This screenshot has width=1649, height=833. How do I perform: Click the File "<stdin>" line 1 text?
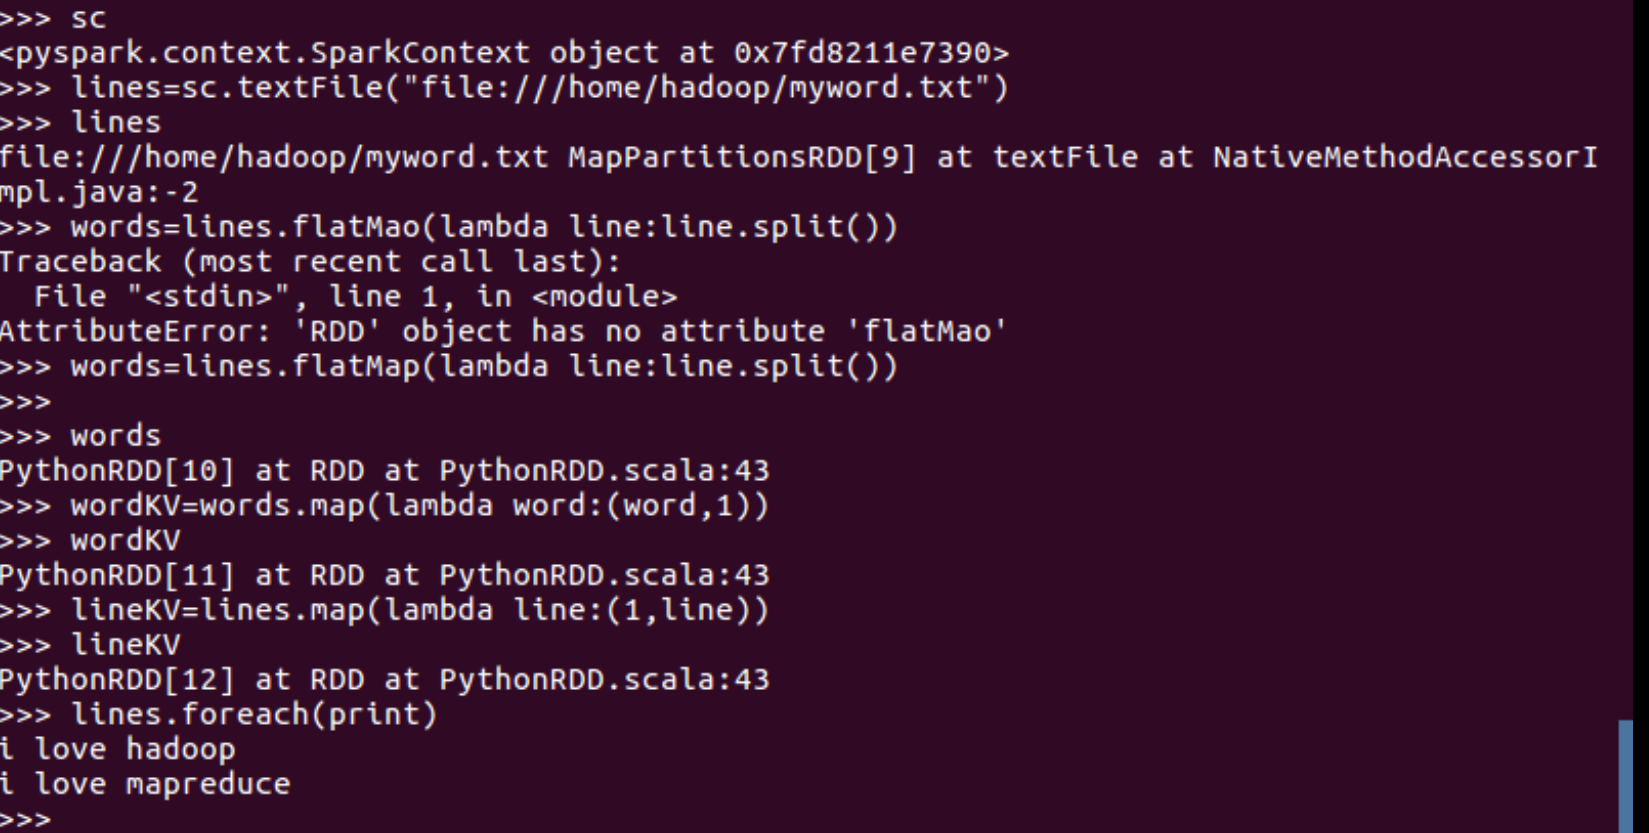click(355, 297)
